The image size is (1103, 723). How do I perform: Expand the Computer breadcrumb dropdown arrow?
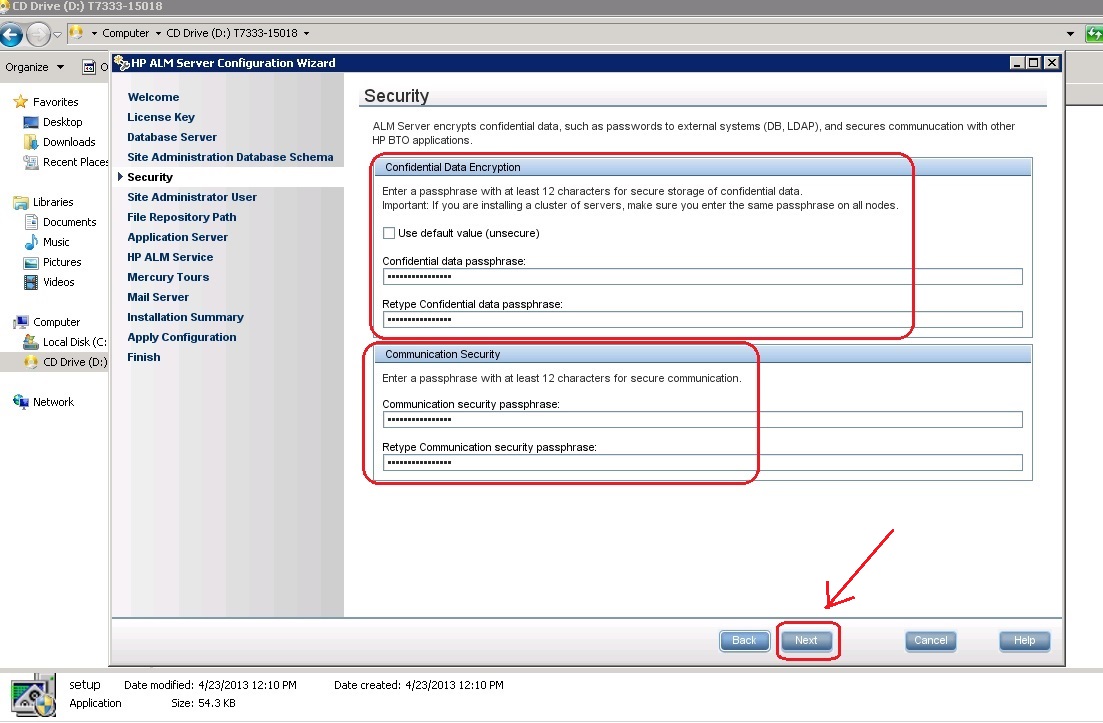click(x=158, y=33)
